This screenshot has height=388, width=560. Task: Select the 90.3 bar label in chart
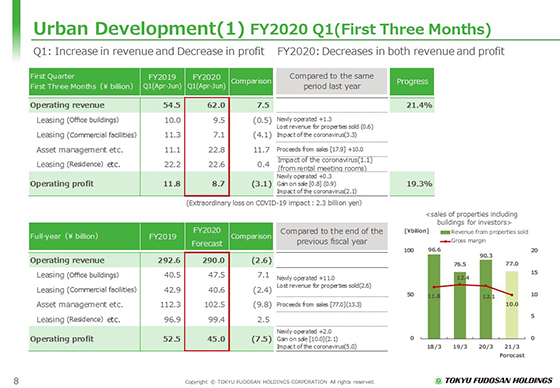(486, 255)
